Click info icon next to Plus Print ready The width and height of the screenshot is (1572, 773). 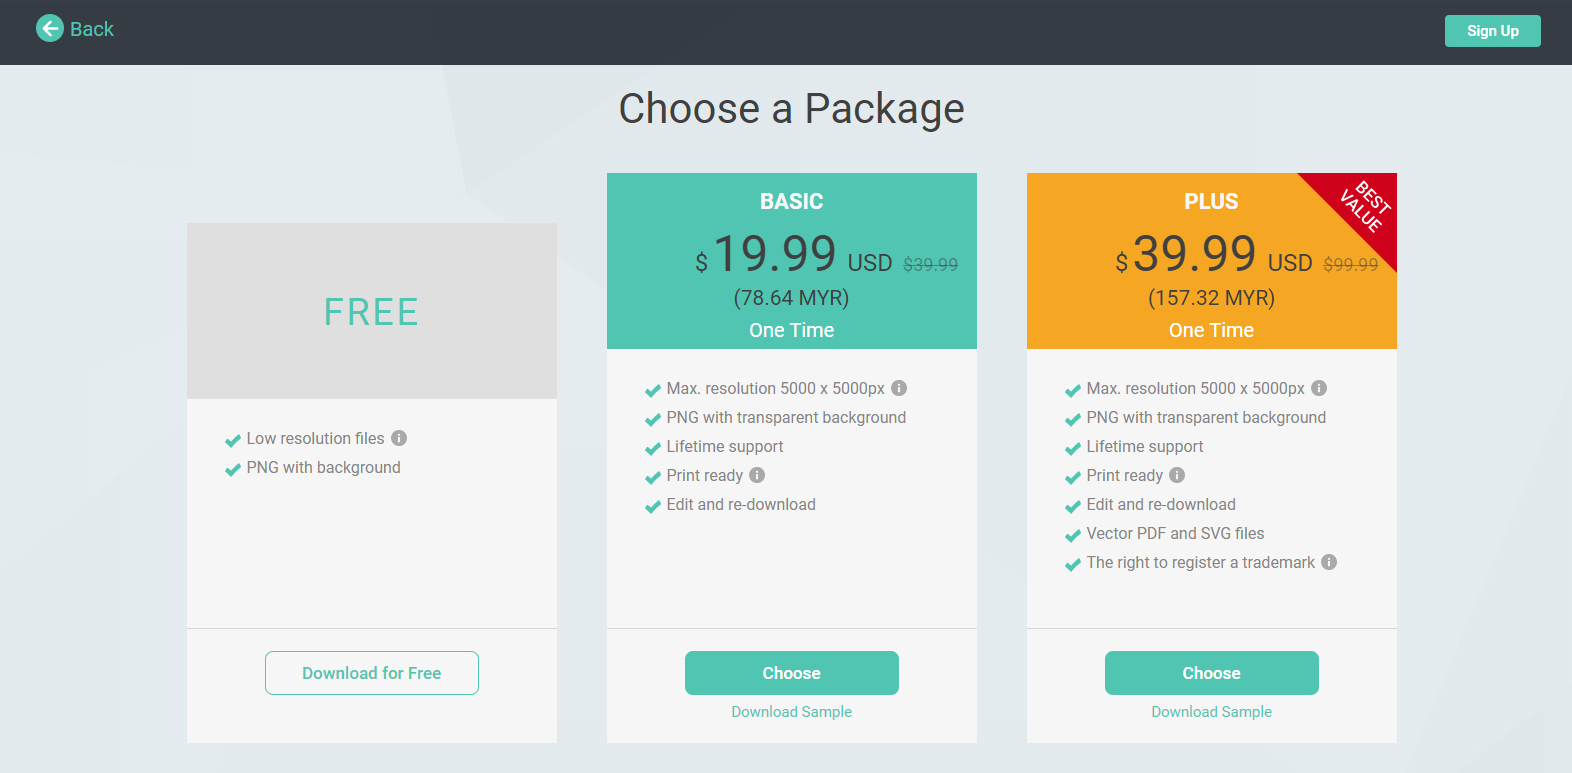pos(1177,475)
